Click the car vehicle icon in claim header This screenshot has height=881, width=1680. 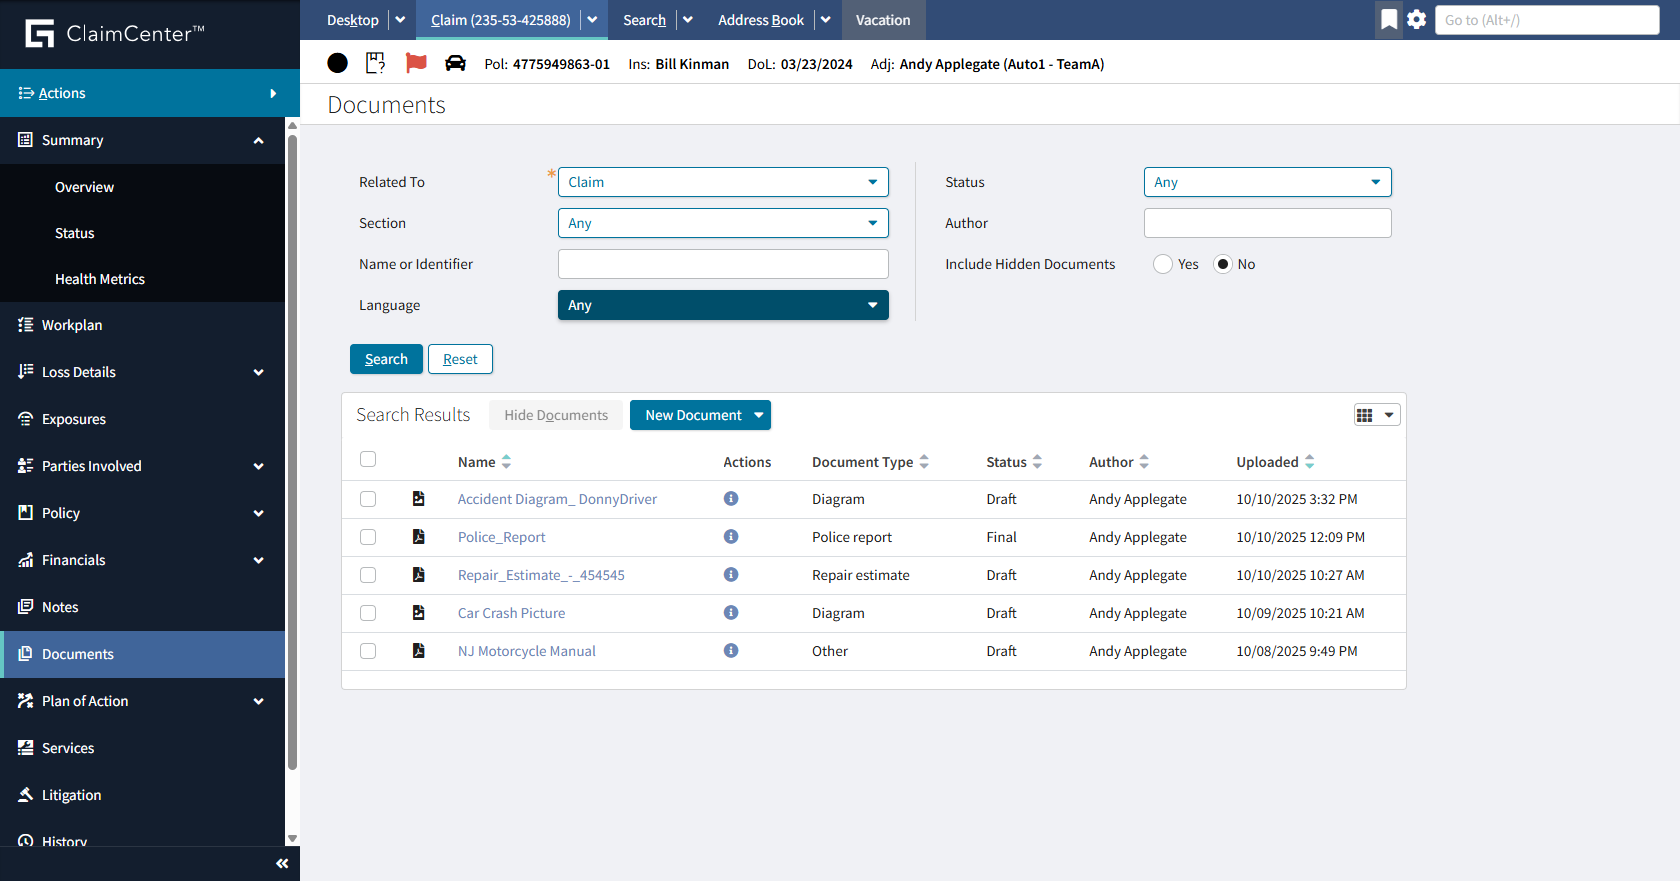455,63
